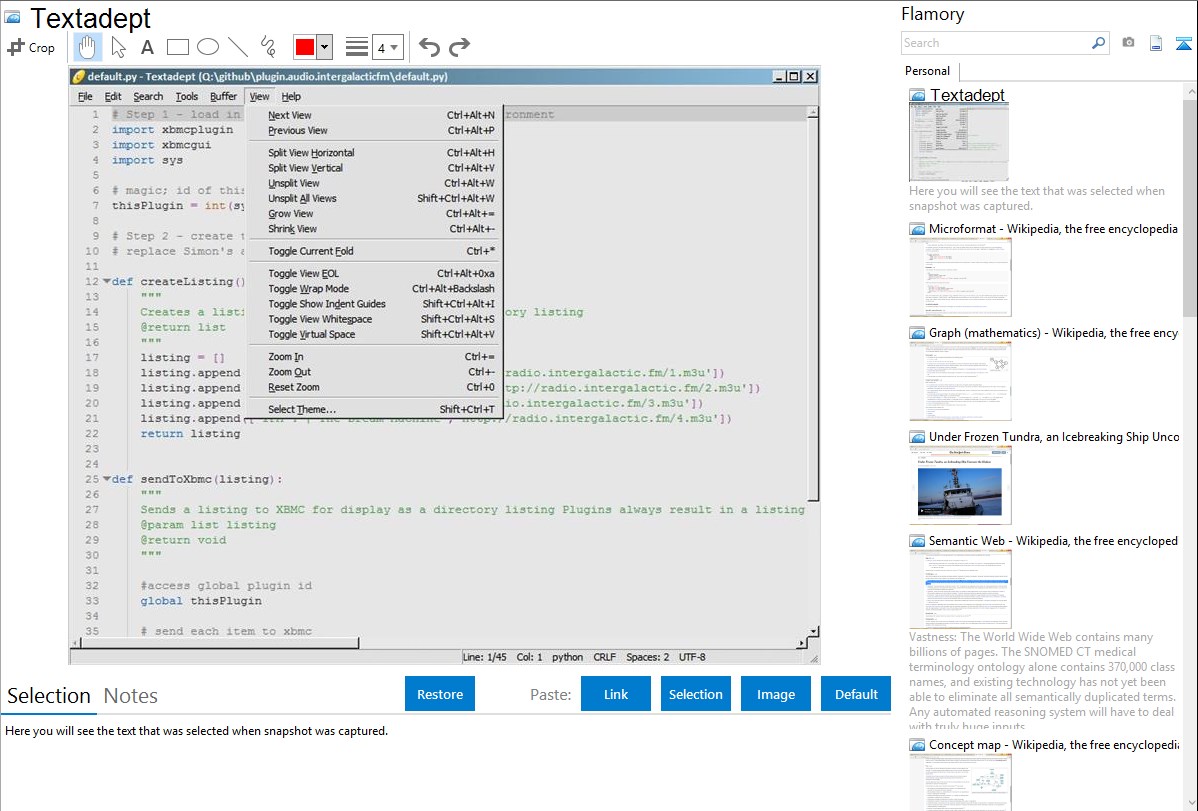Open the Tools menu in Textadept
This screenshot has width=1198, height=811.
(x=186, y=96)
